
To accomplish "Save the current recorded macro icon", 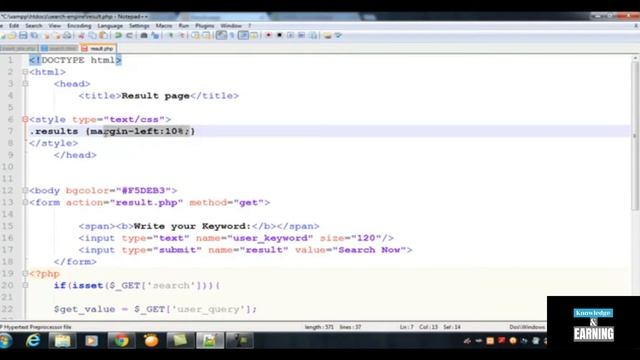I will coord(313,36).
